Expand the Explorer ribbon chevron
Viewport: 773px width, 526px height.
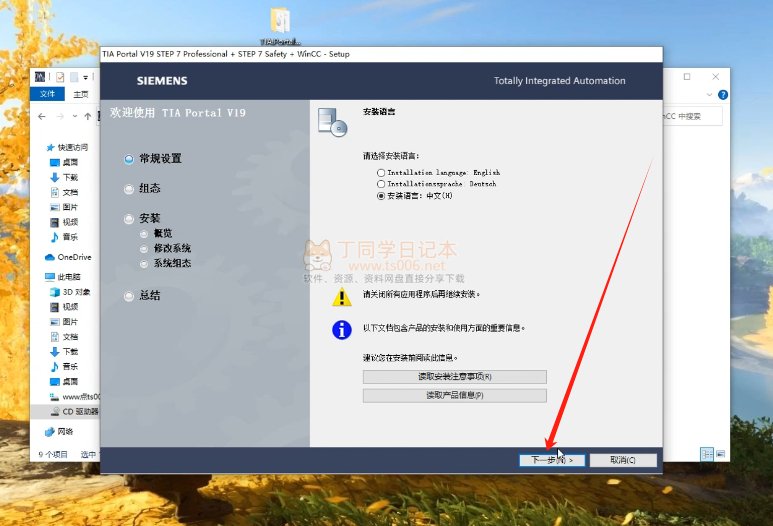709,95
